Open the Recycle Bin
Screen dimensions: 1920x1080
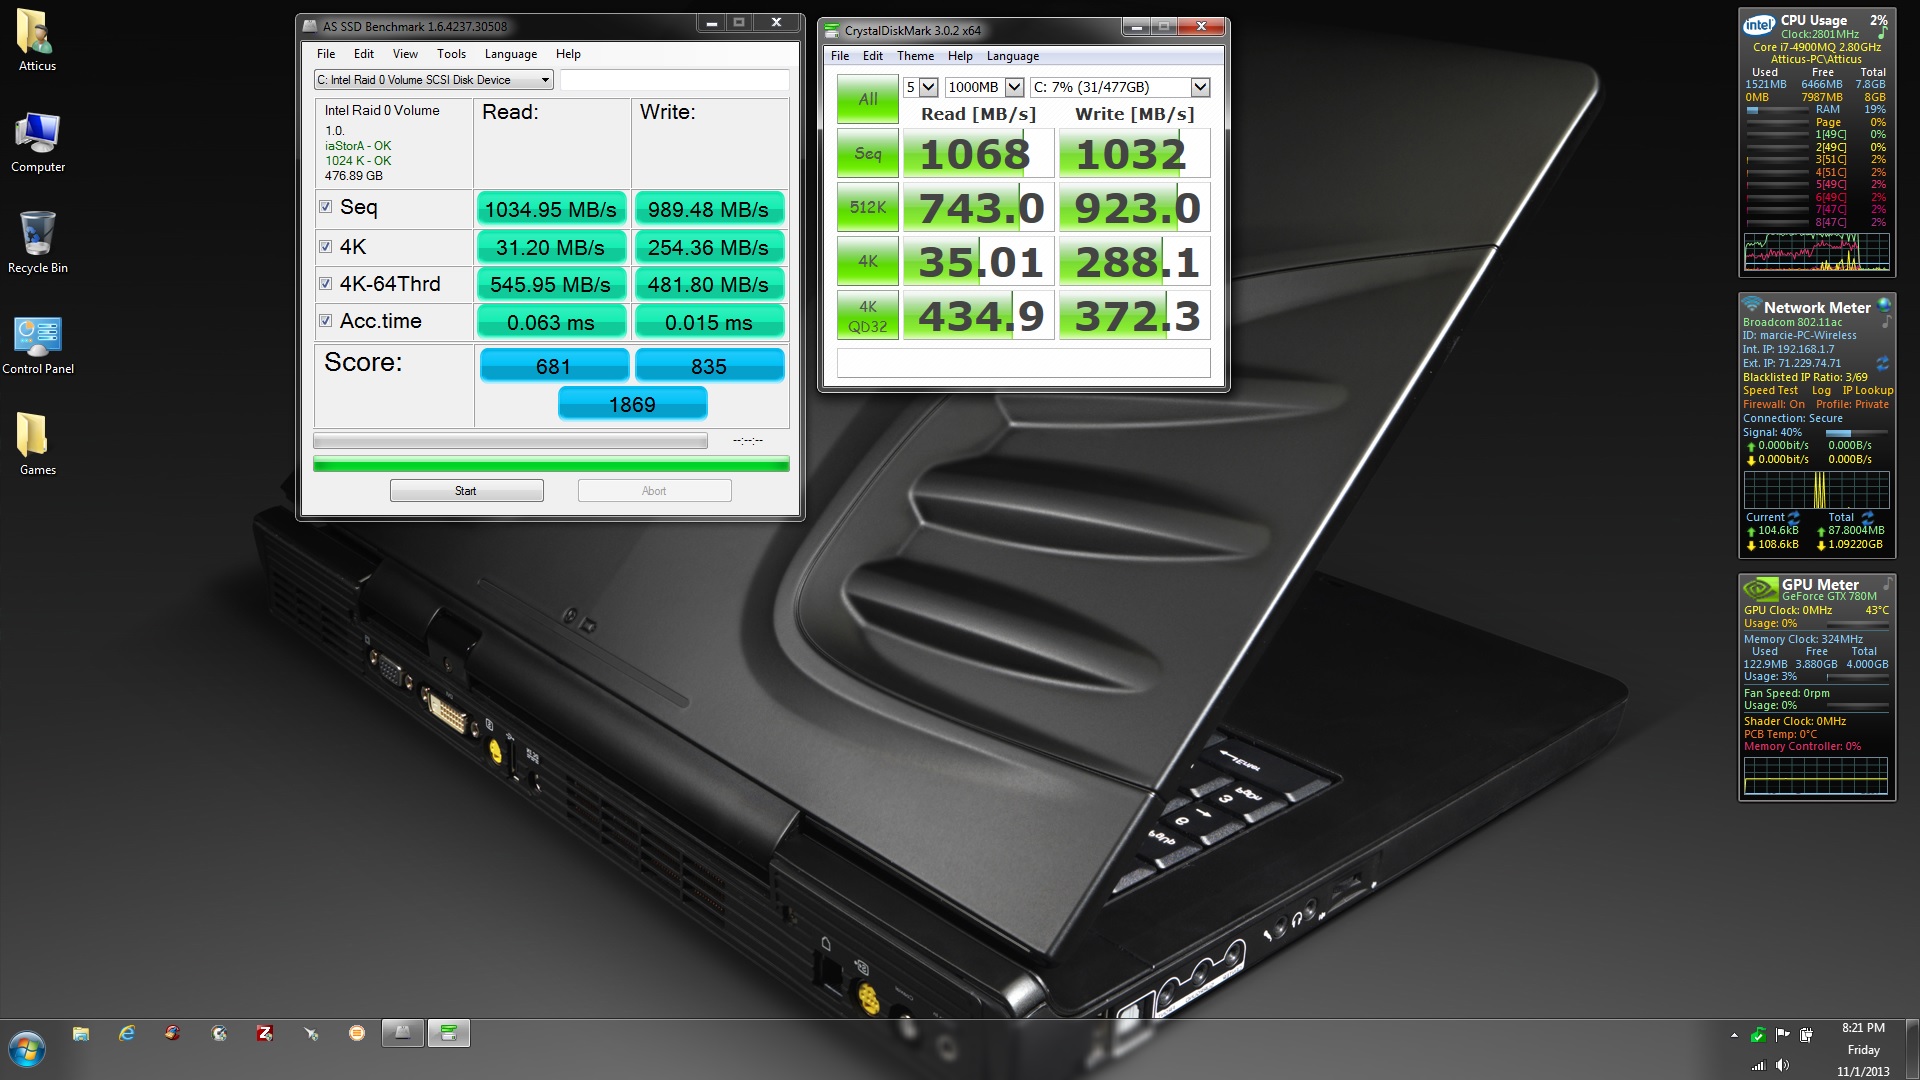[x=37, y=242]
